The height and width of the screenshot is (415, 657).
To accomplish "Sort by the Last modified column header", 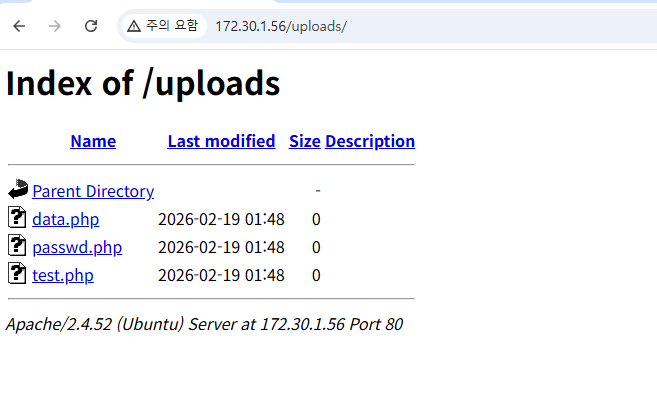I will click(x=221, y=141).
